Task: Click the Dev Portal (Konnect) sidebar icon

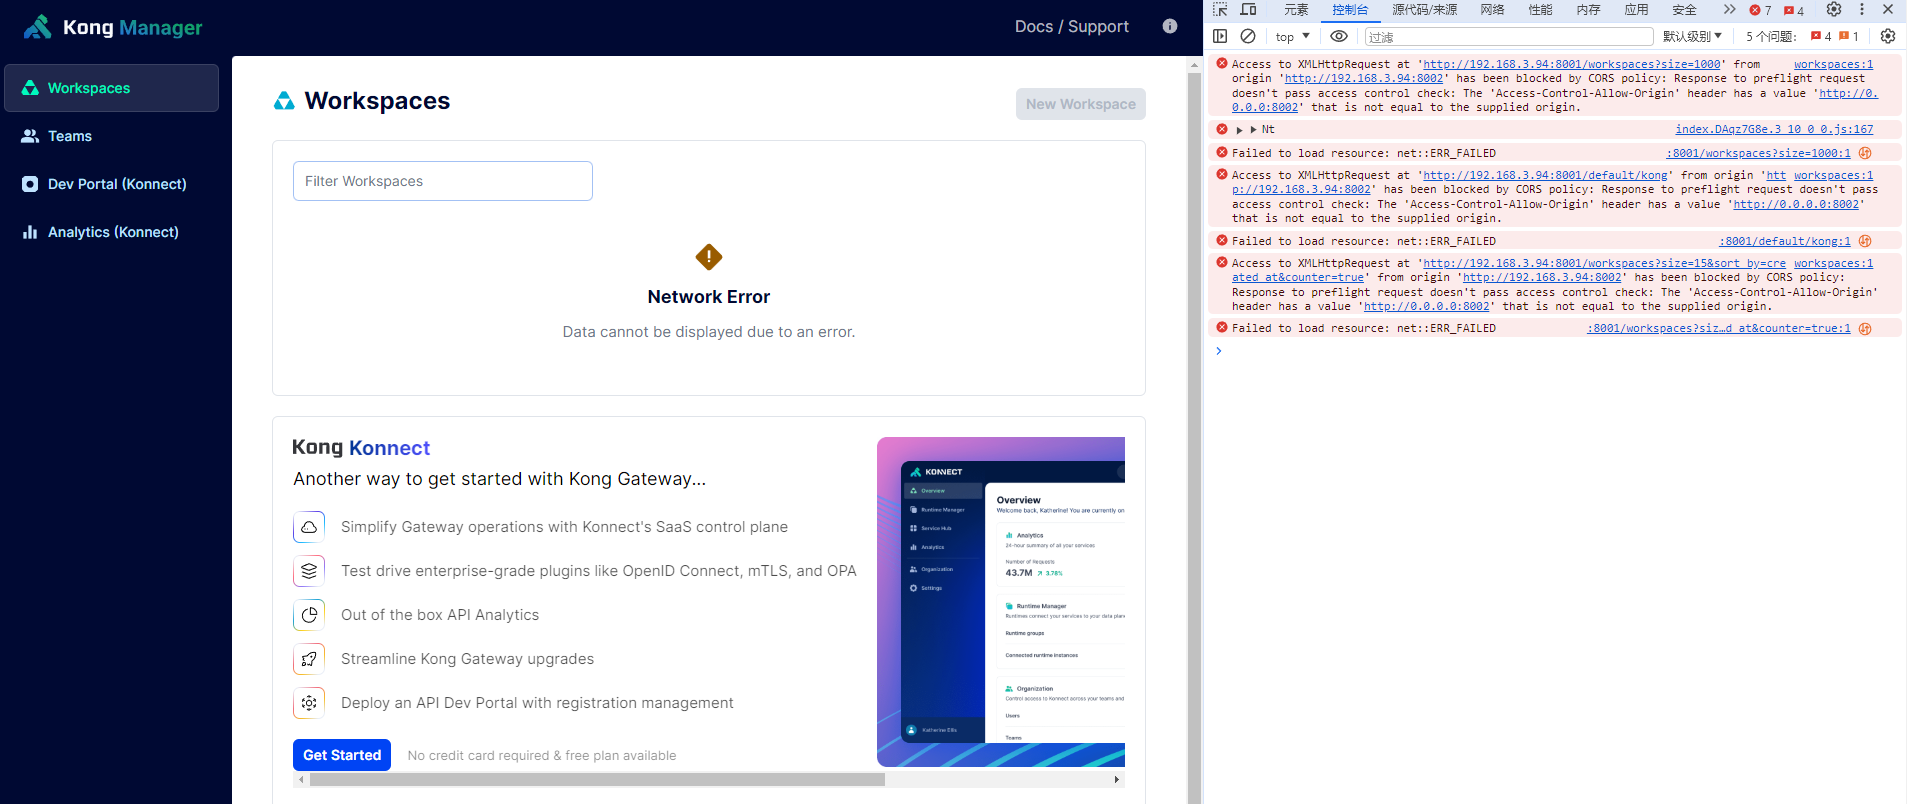Action: coord(30,184)
